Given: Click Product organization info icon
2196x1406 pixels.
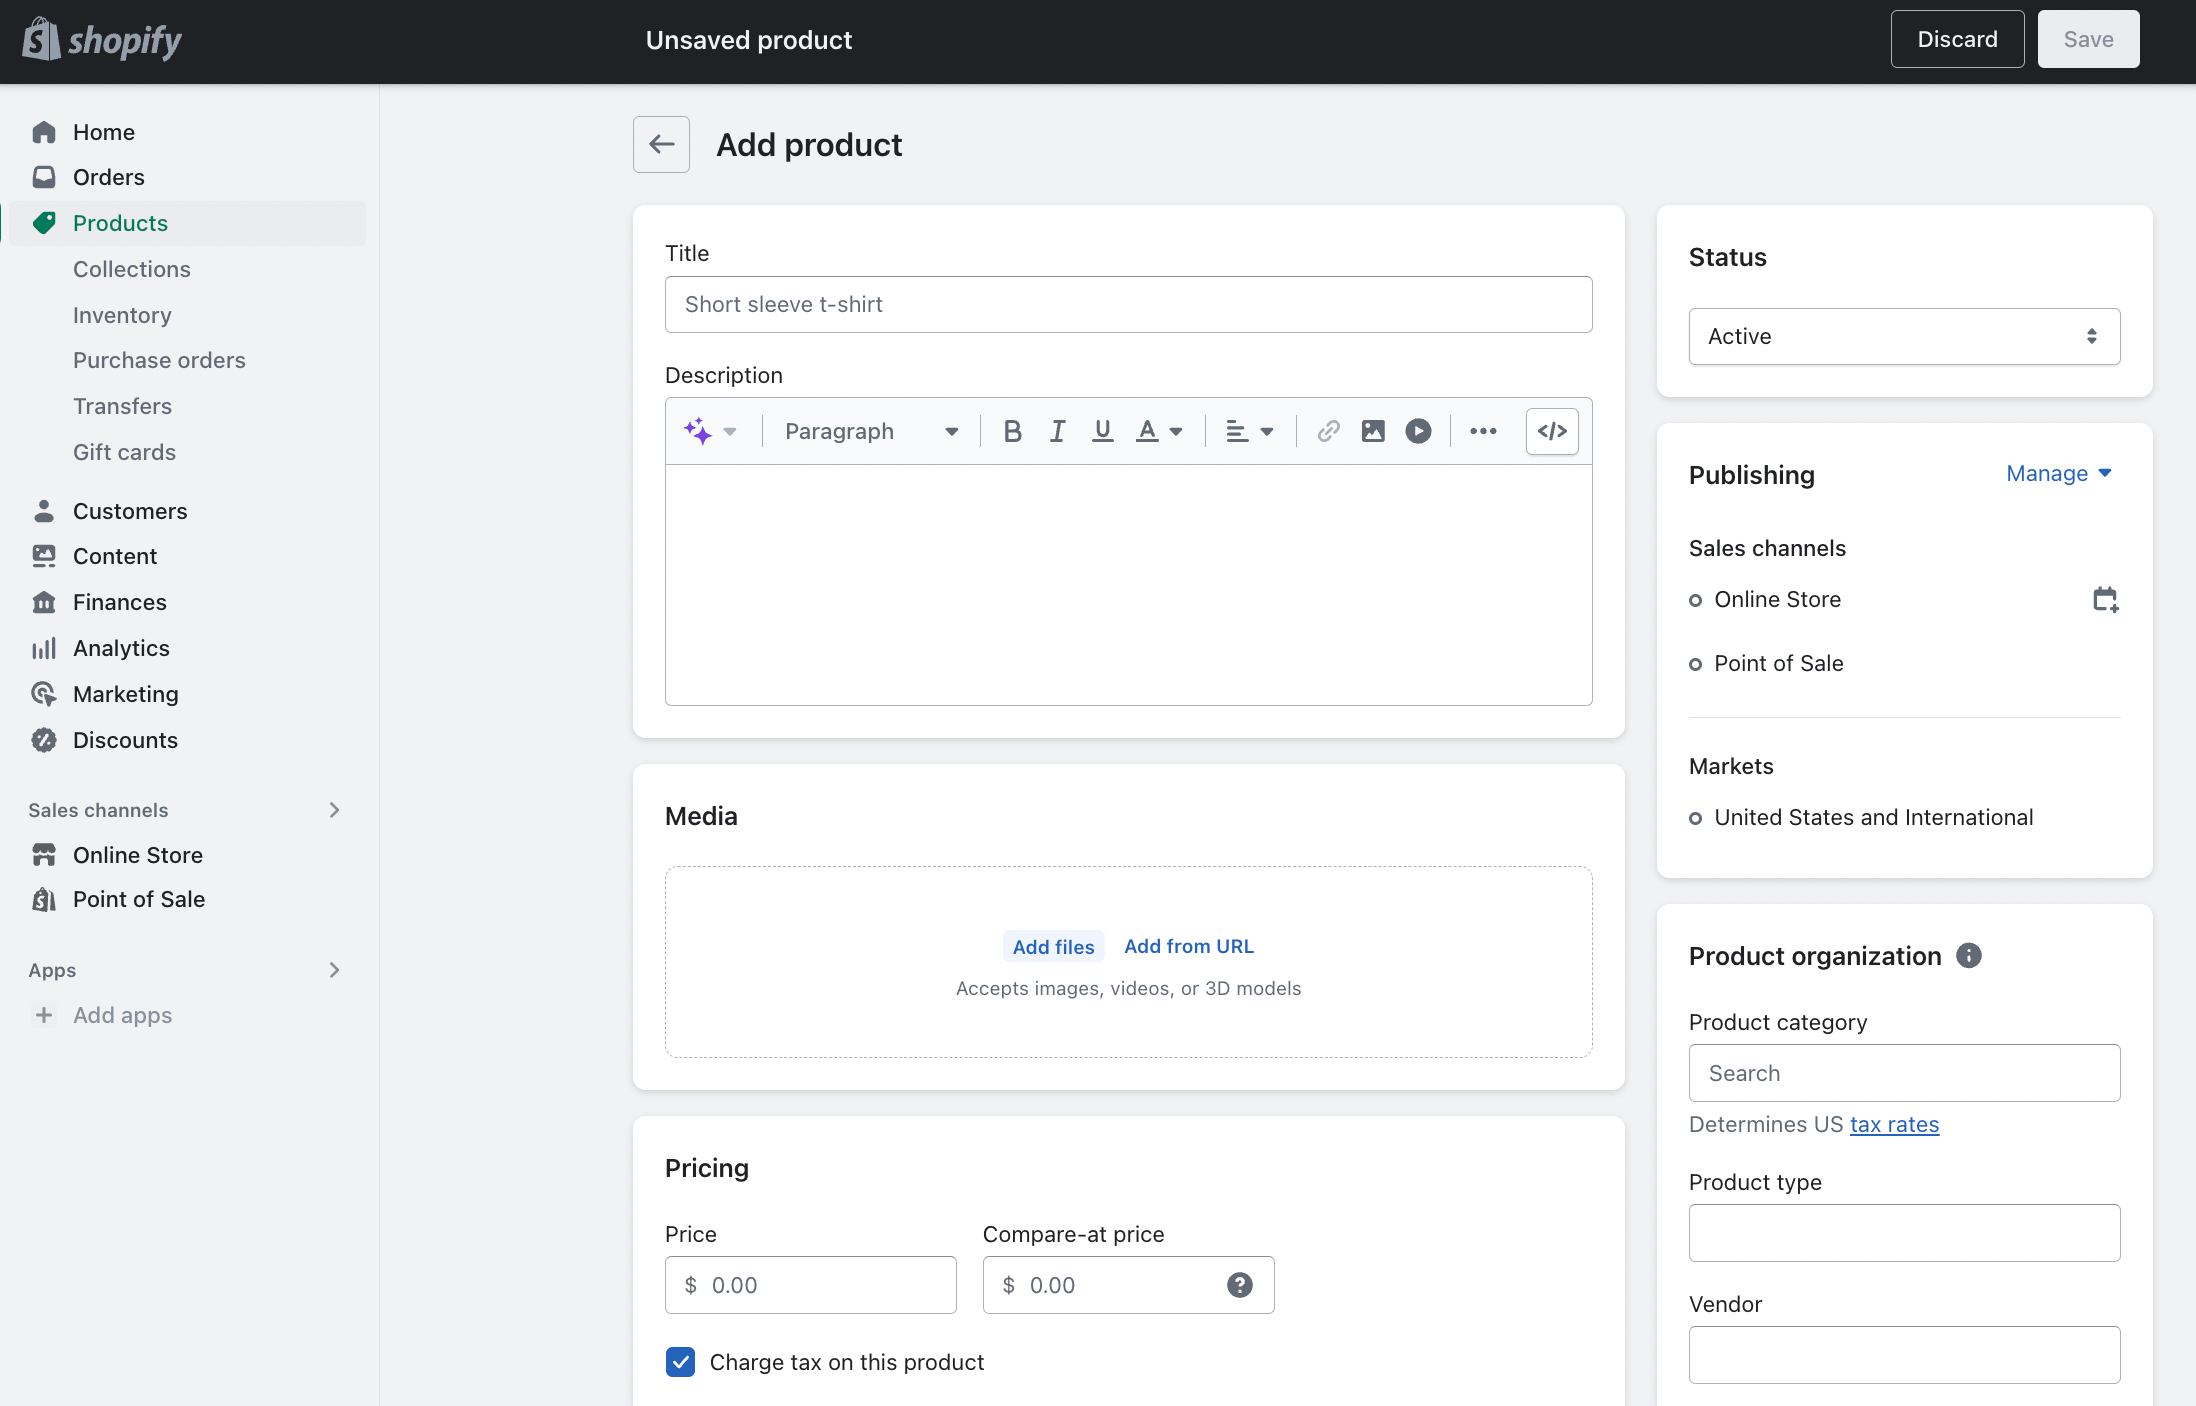Looking at the screenshot, I should coord(1968,955).
